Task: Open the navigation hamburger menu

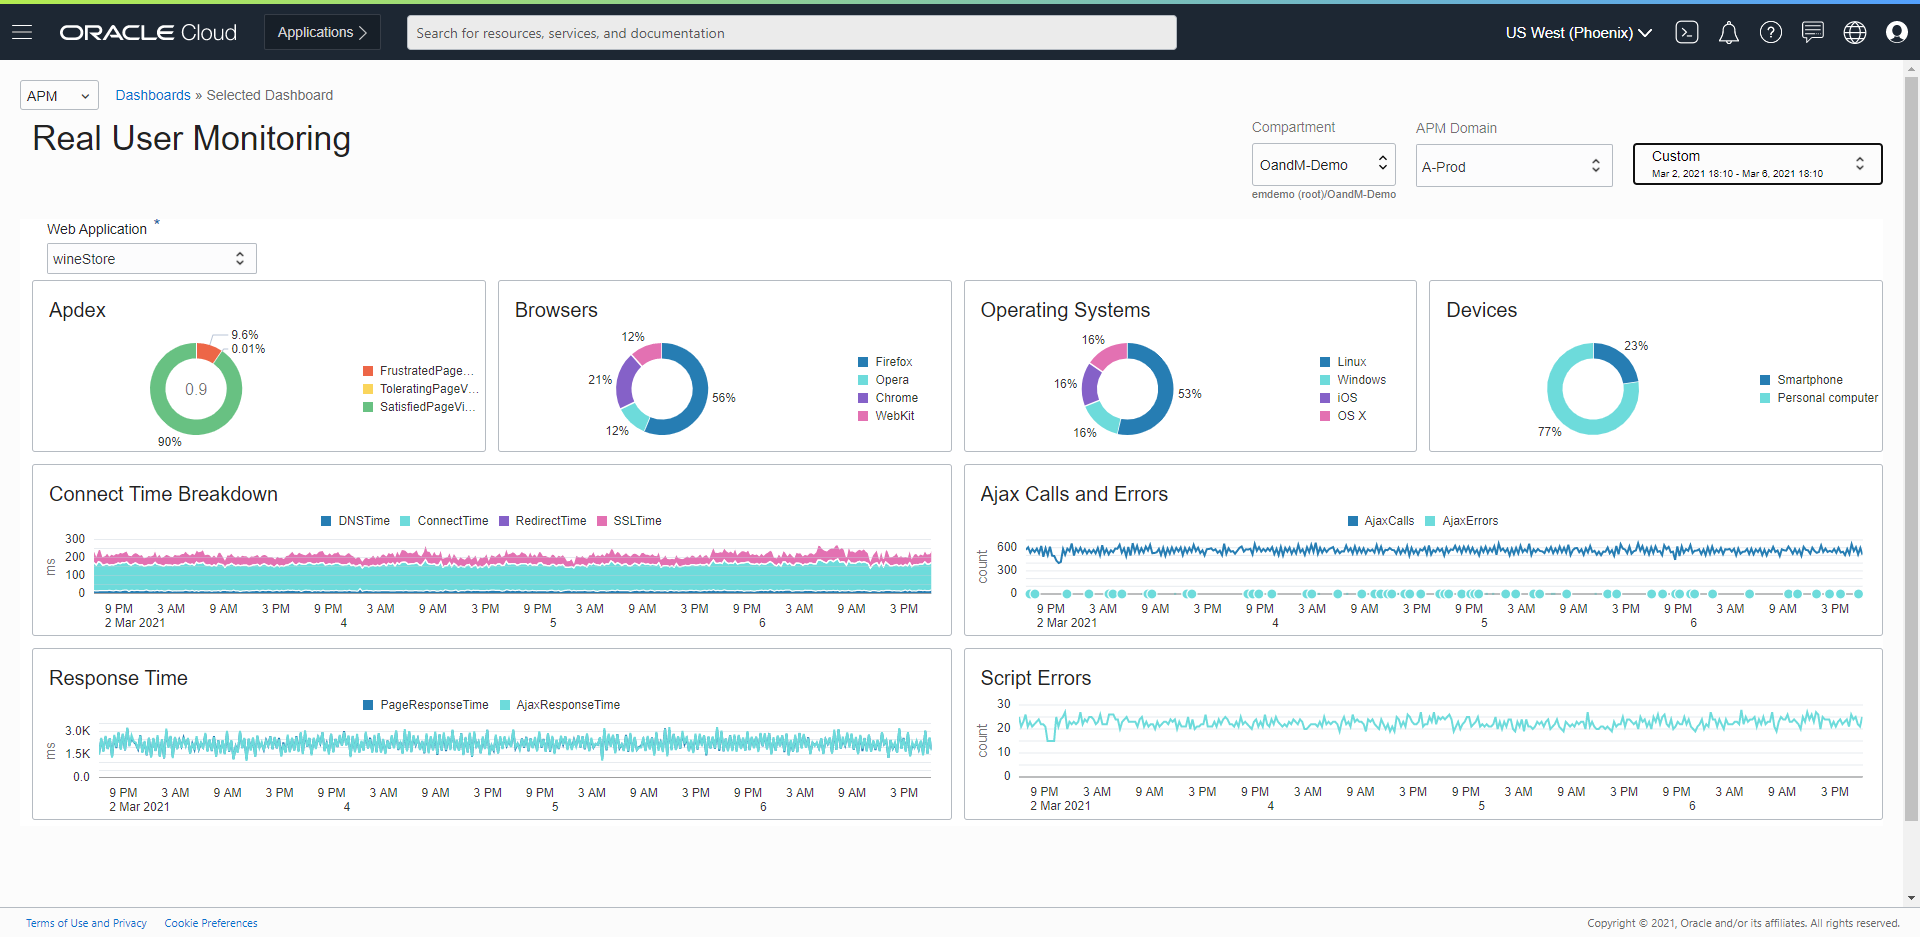Action: coord(22,30)
